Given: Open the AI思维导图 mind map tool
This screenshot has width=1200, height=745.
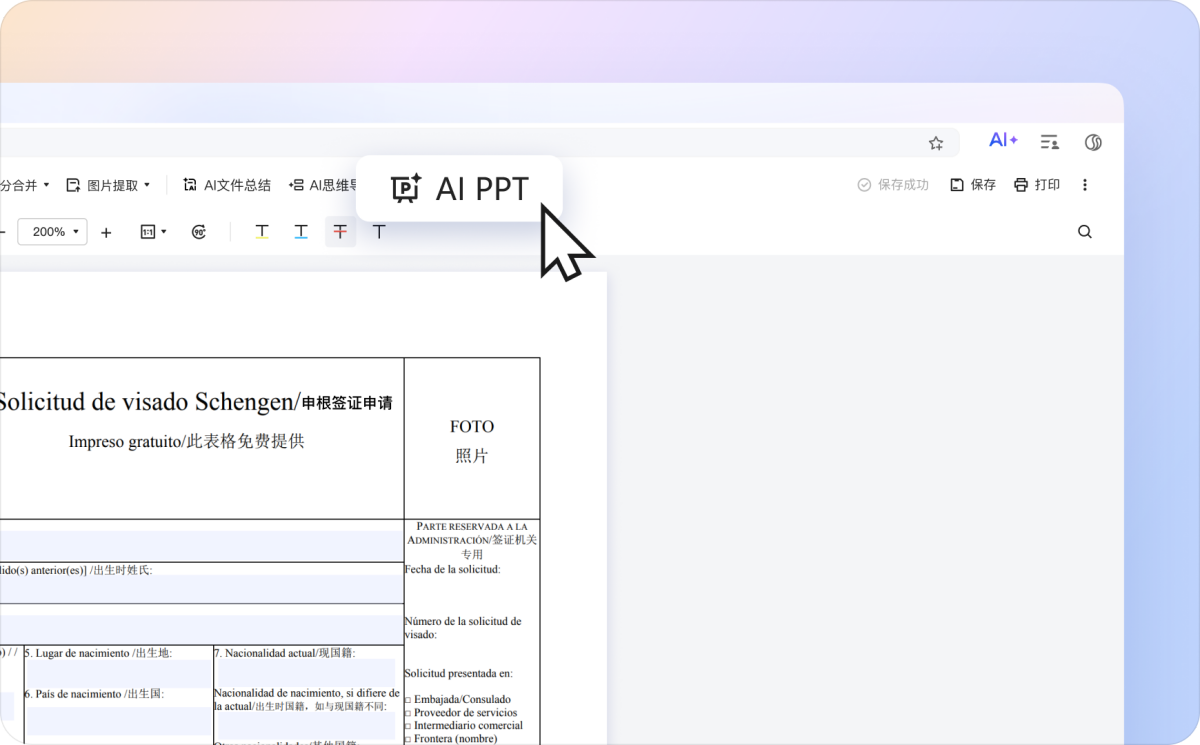Looking at the screenshot, I should tap(324, 184).
